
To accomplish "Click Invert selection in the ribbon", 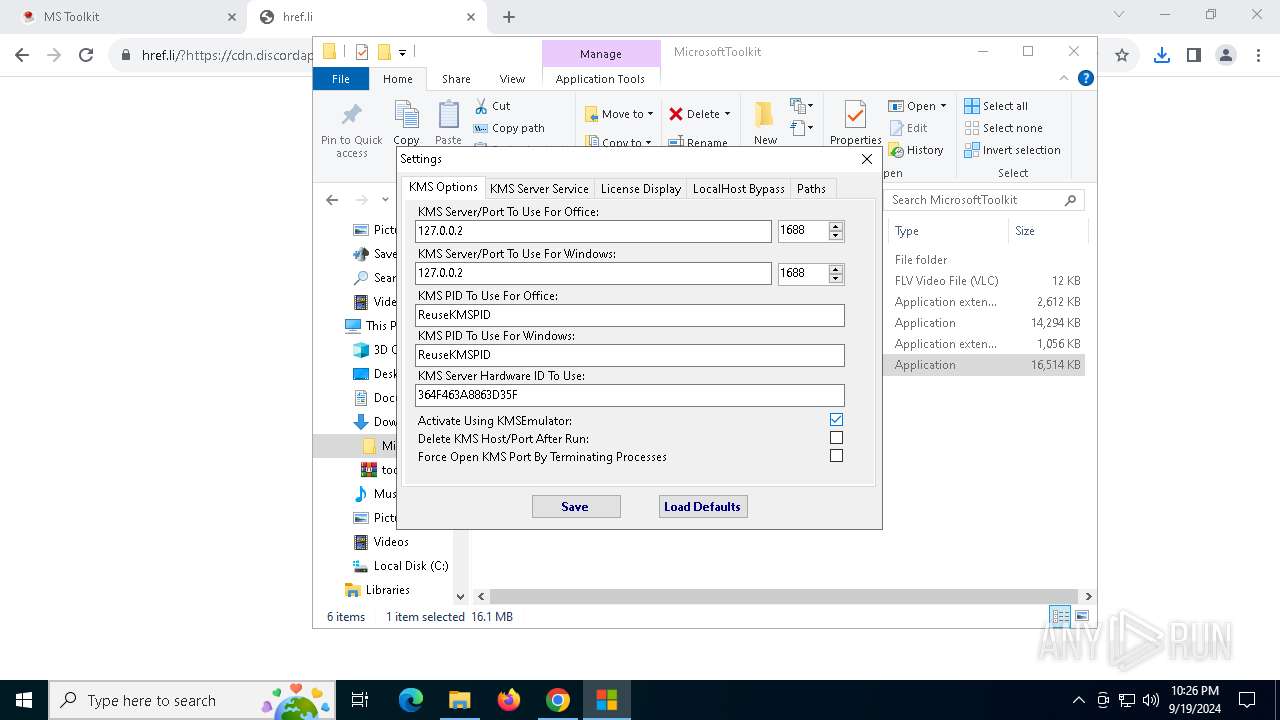I will click(1012, 150).
